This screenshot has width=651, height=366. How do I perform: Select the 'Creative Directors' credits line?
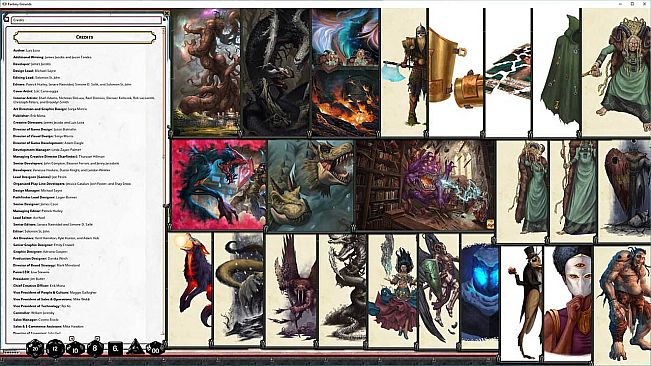(x=49, y=123)
